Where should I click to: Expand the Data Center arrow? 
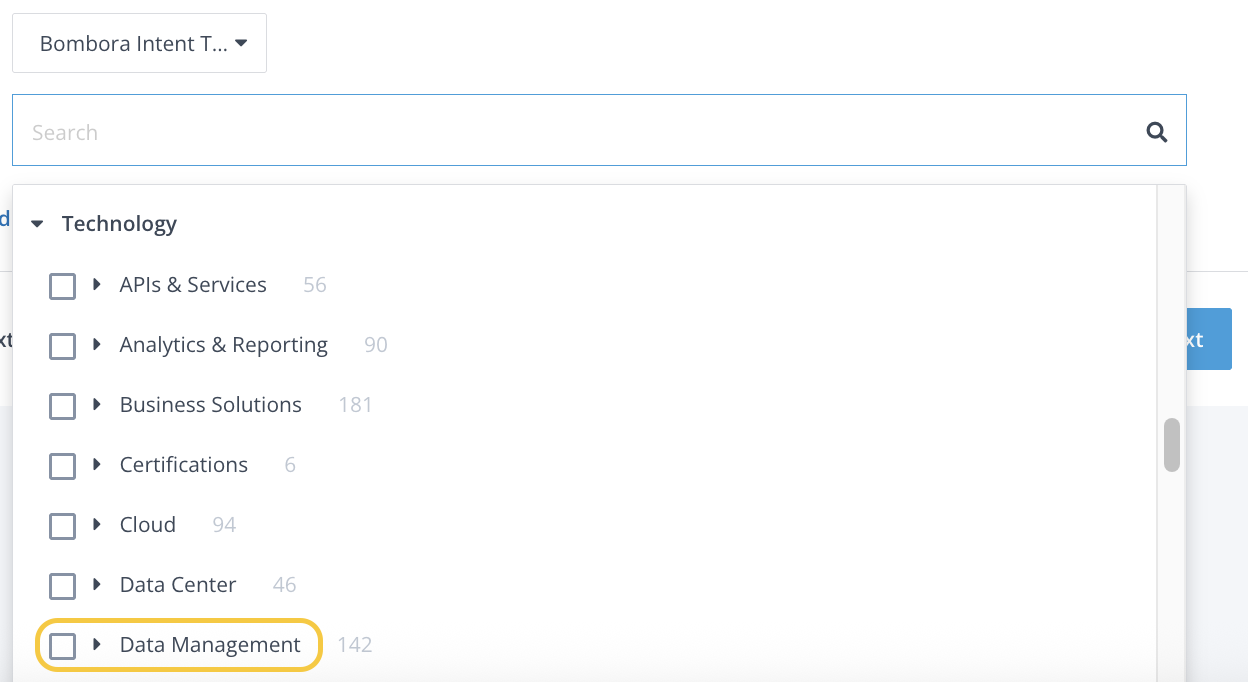pyautogui.click(x=97, y=585)
